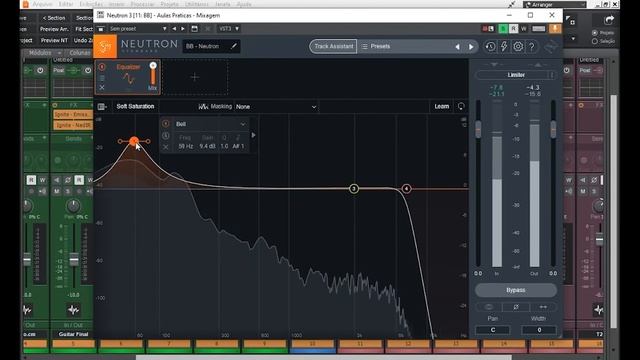Open the VST3 dropdown arrow
The height and width of the screenshot is (360, 640).
pos(237,29)
